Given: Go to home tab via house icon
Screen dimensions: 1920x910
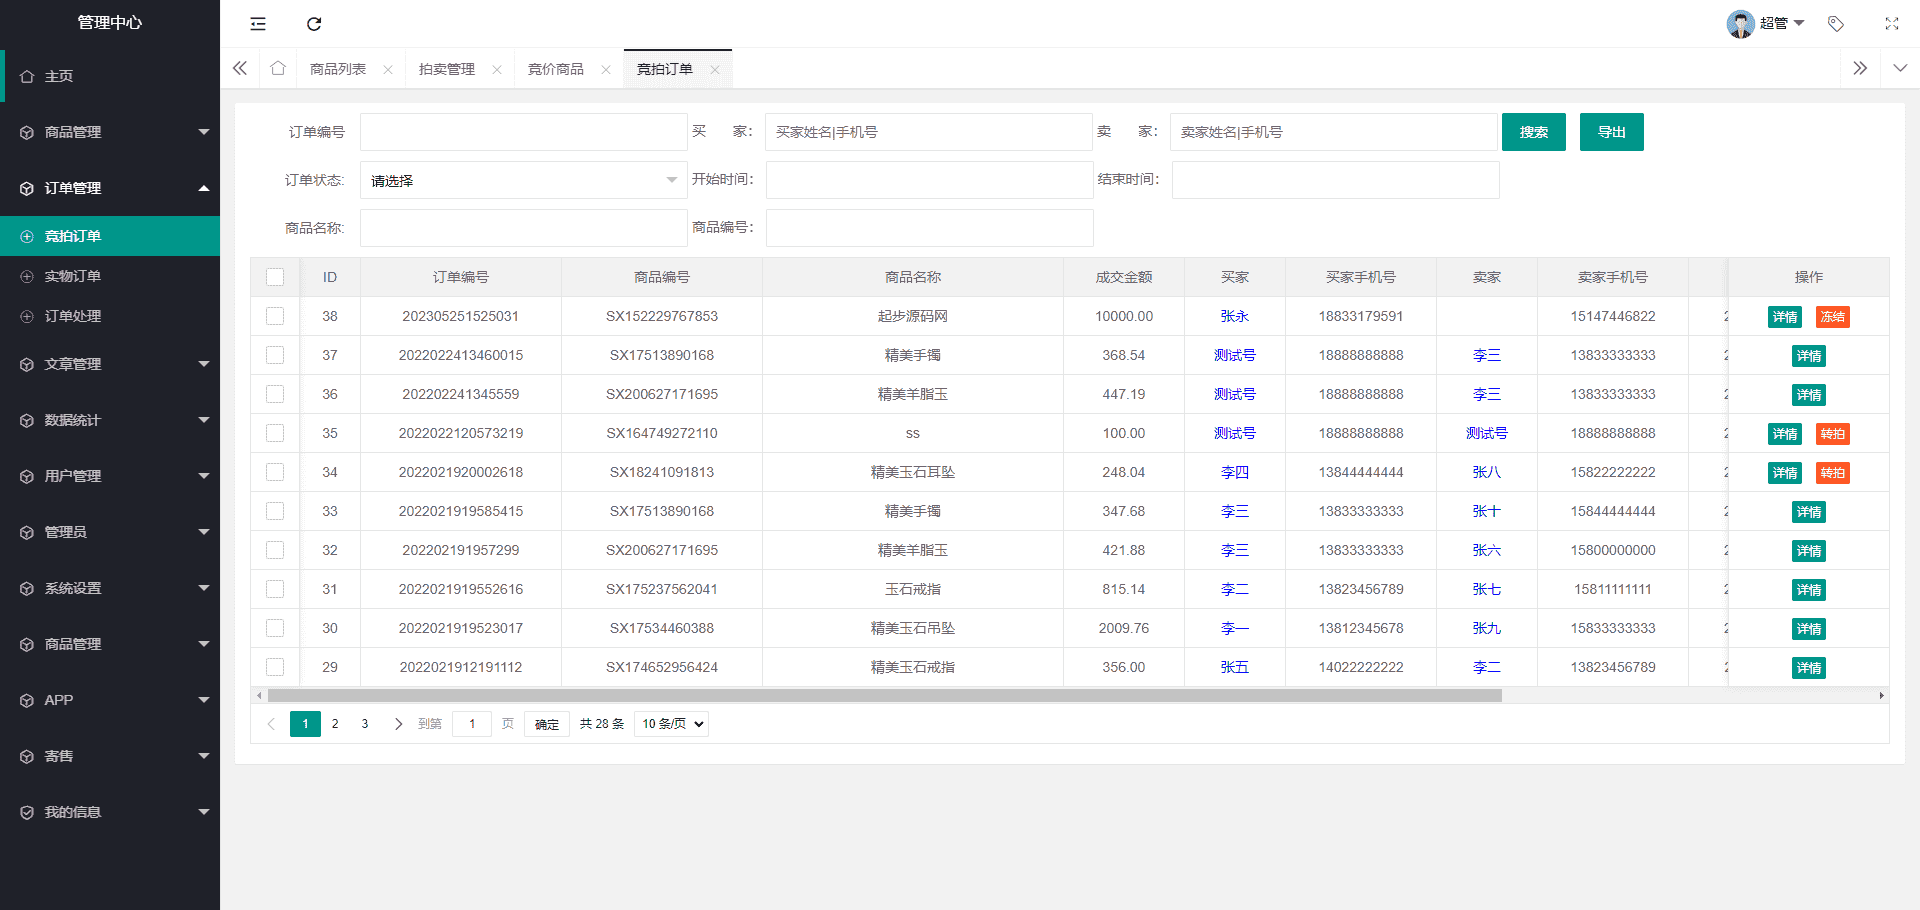Looking at the screenshot, I should click(x=278, y=69).
